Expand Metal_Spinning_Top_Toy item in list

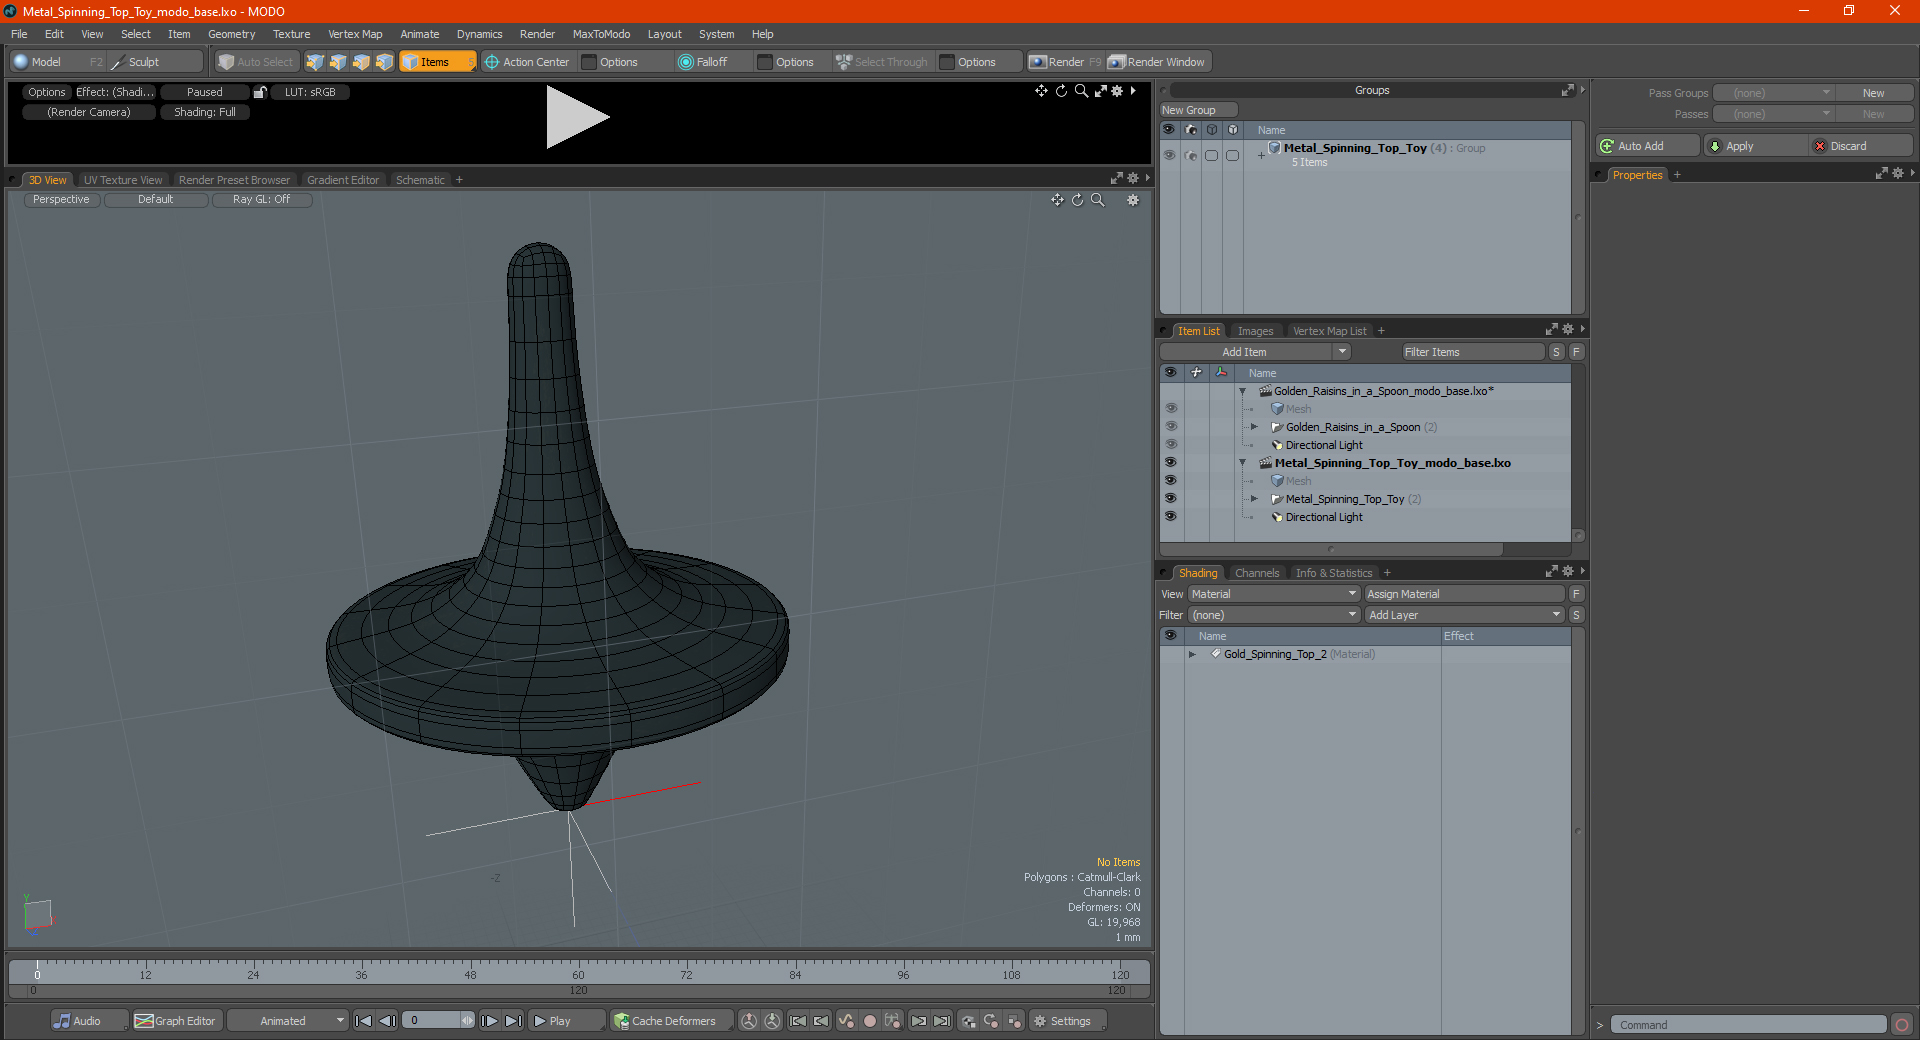pos(1254,499)
